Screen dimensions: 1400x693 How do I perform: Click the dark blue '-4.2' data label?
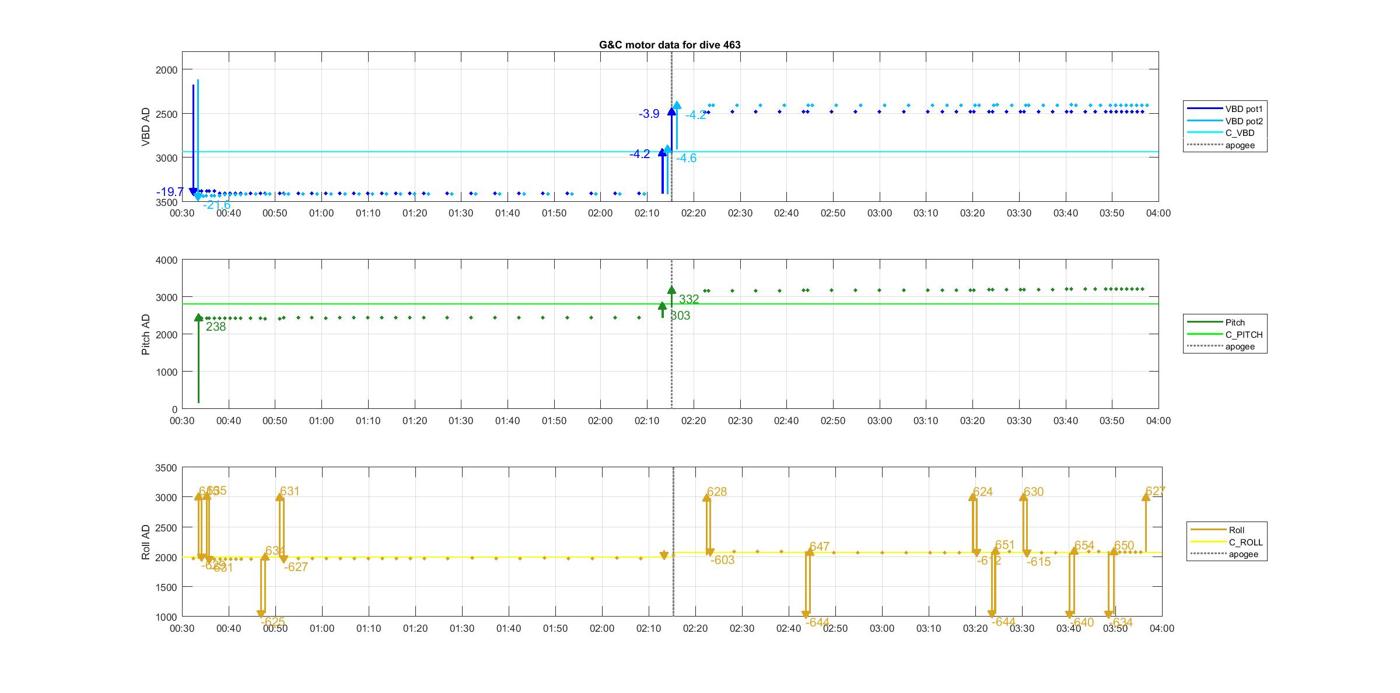(x=639, y=154)
